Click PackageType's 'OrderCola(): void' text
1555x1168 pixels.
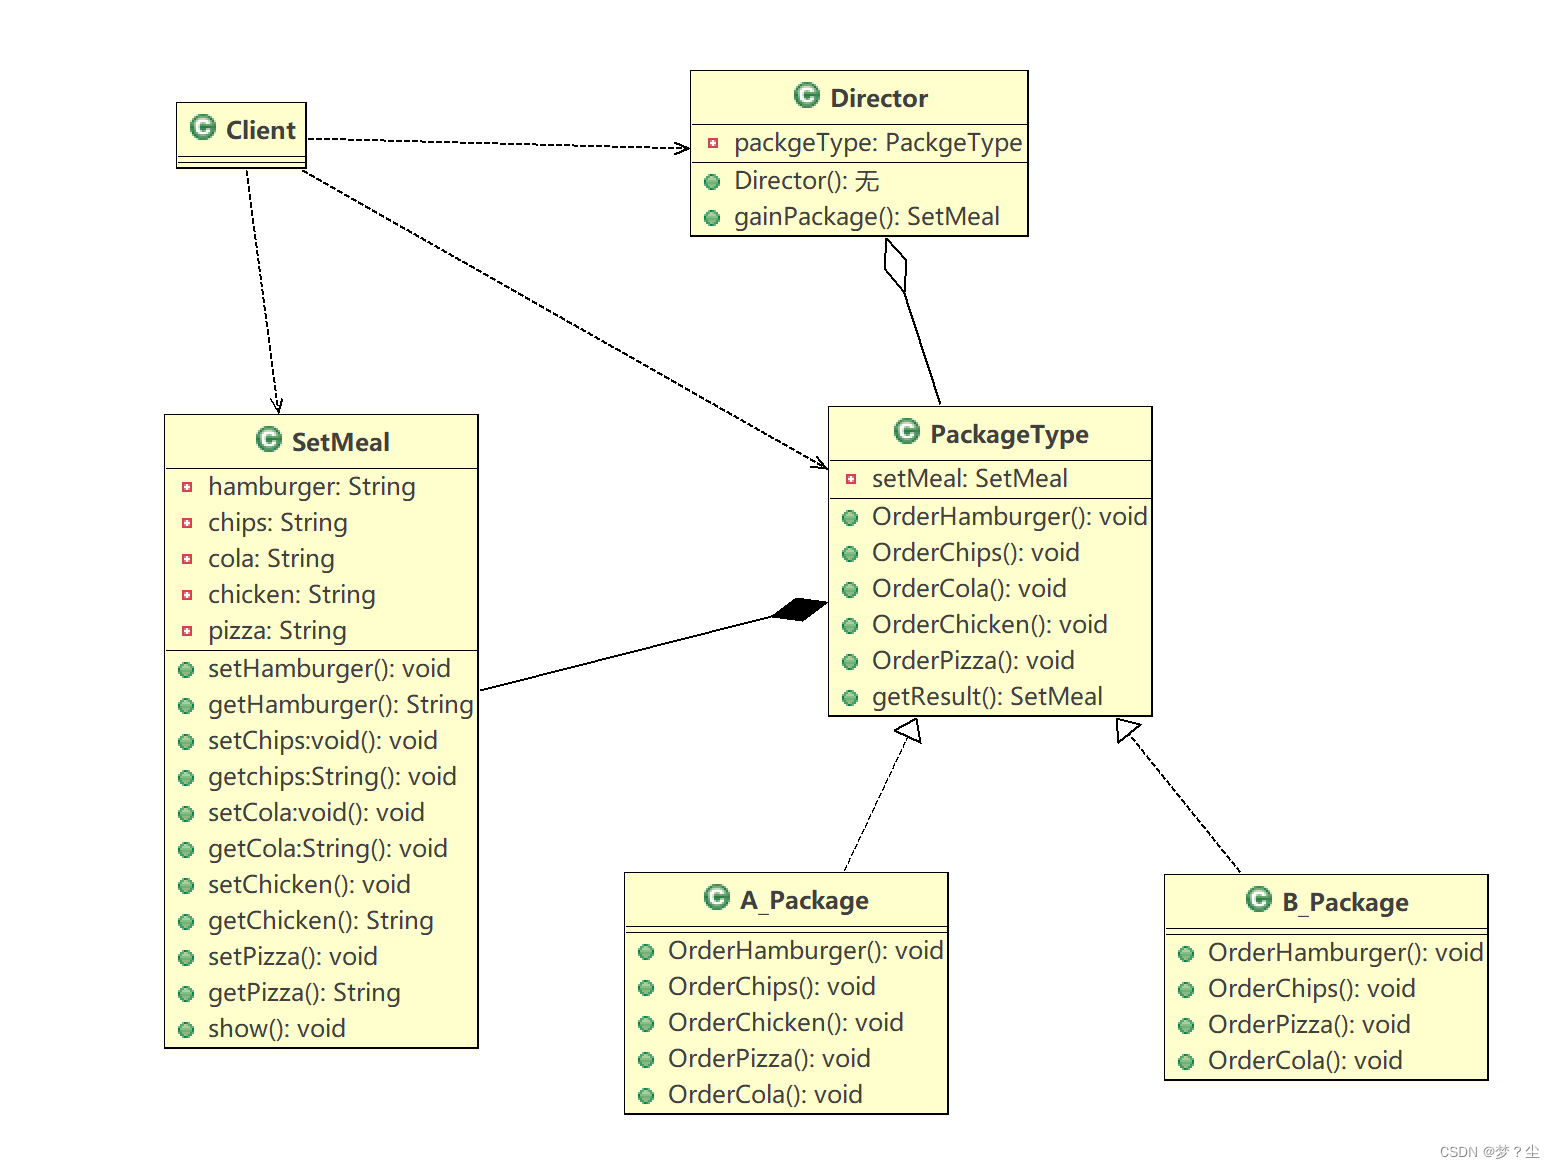point(969,589)
